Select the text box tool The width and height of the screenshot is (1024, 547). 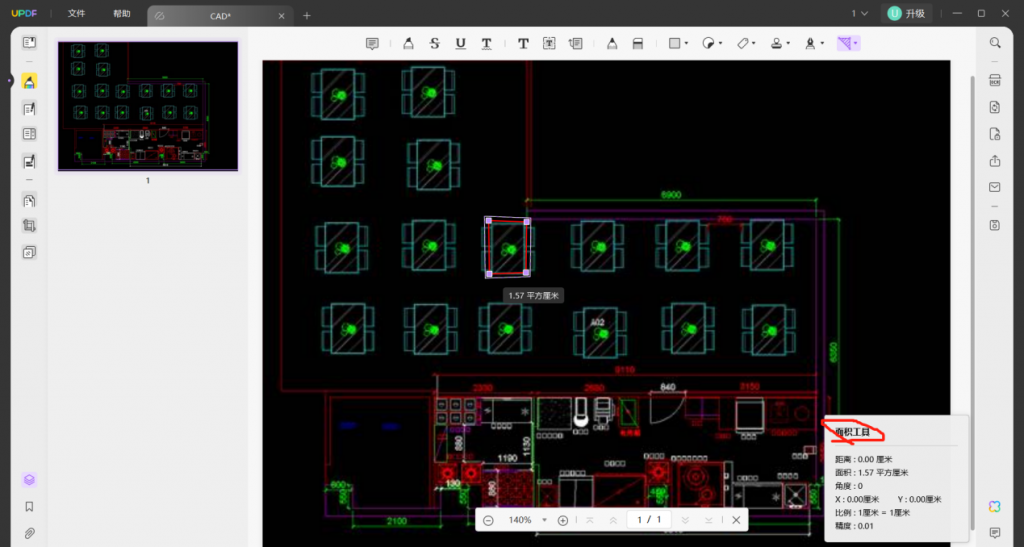pos(549,44)
